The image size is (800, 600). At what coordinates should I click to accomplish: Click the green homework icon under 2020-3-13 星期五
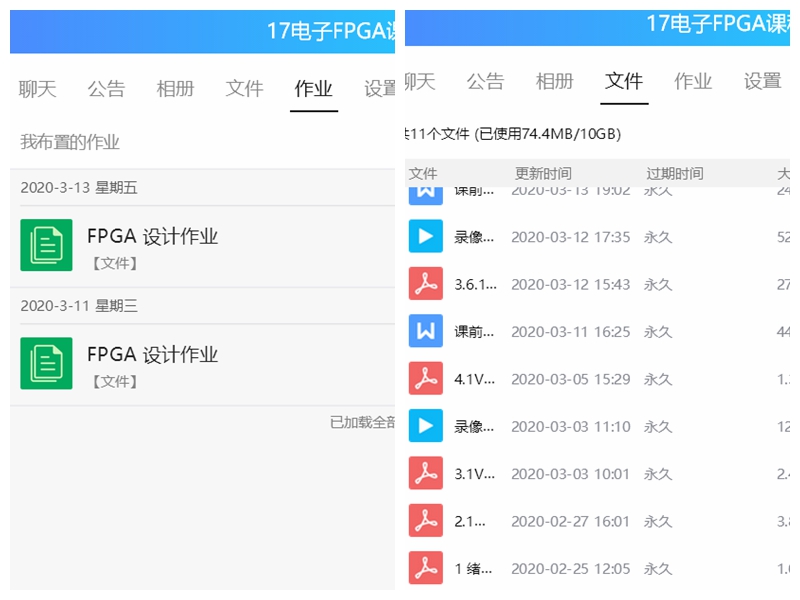[x=46, y=245]
